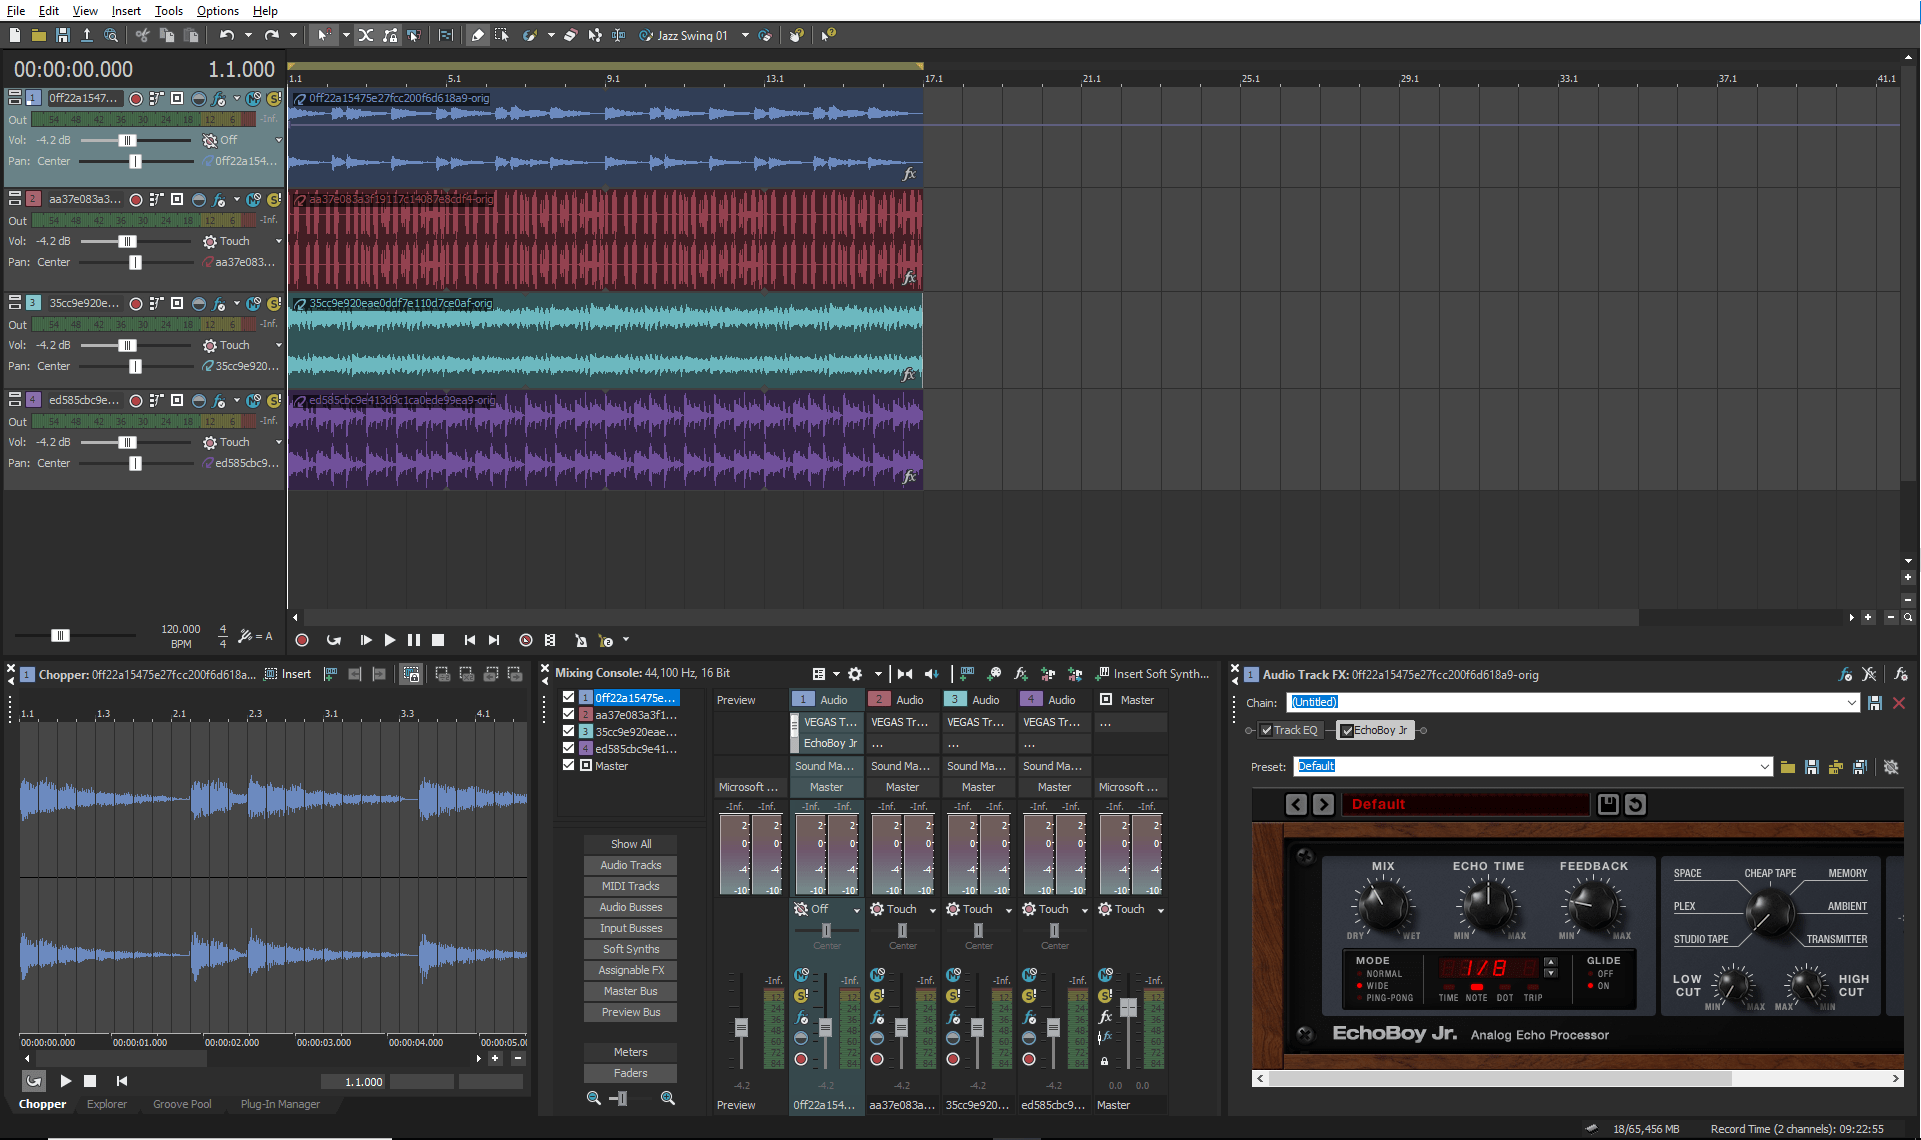
Task: Open track 2 Touch automation dropdown arrow
Action: 278,242
